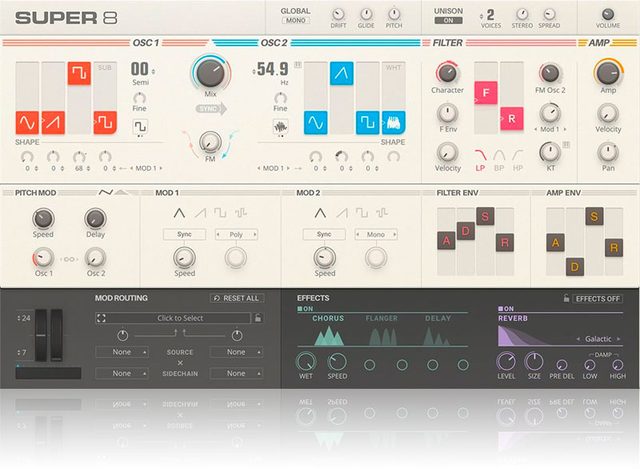Viewport: 640px width, 469px height.
Task: Open lower-right None sidechain dropdown
Action: (236, 373)
